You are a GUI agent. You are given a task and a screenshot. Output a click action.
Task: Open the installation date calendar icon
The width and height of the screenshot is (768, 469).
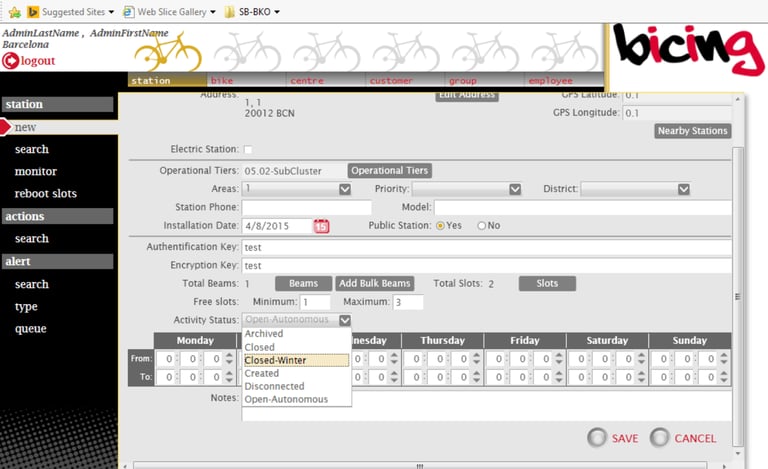321,226
